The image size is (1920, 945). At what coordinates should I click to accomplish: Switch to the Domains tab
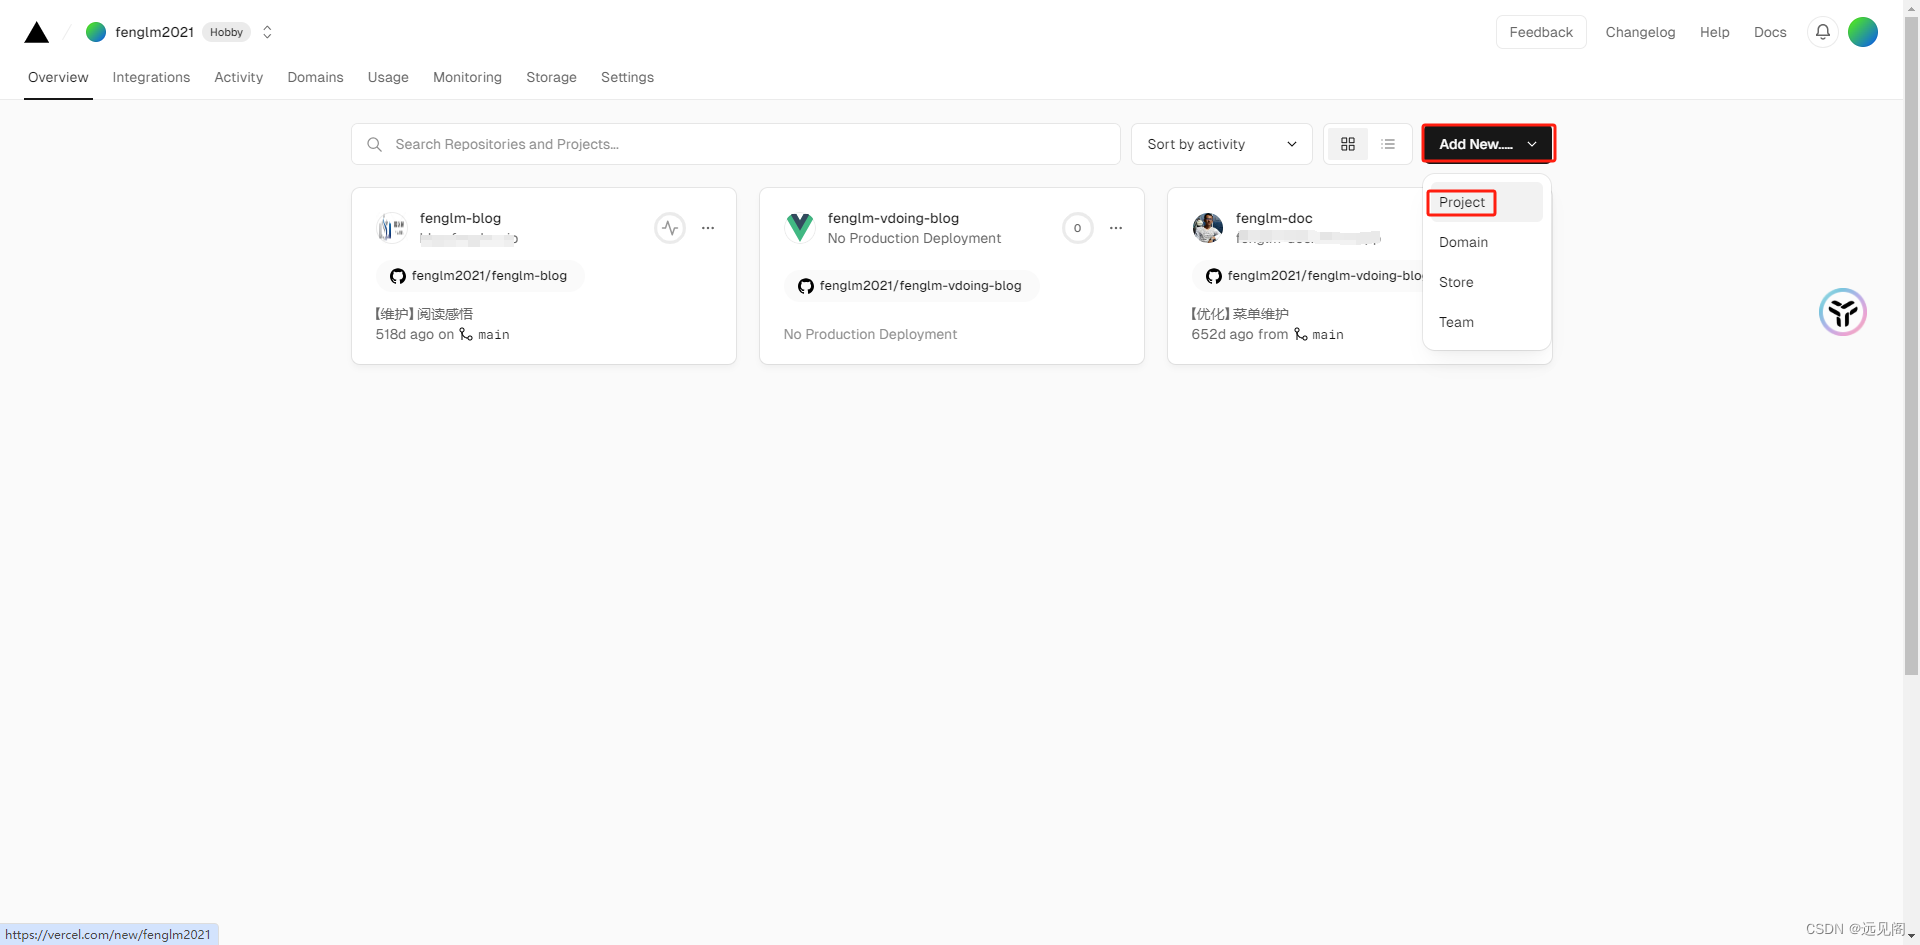[x=315, y=77]
